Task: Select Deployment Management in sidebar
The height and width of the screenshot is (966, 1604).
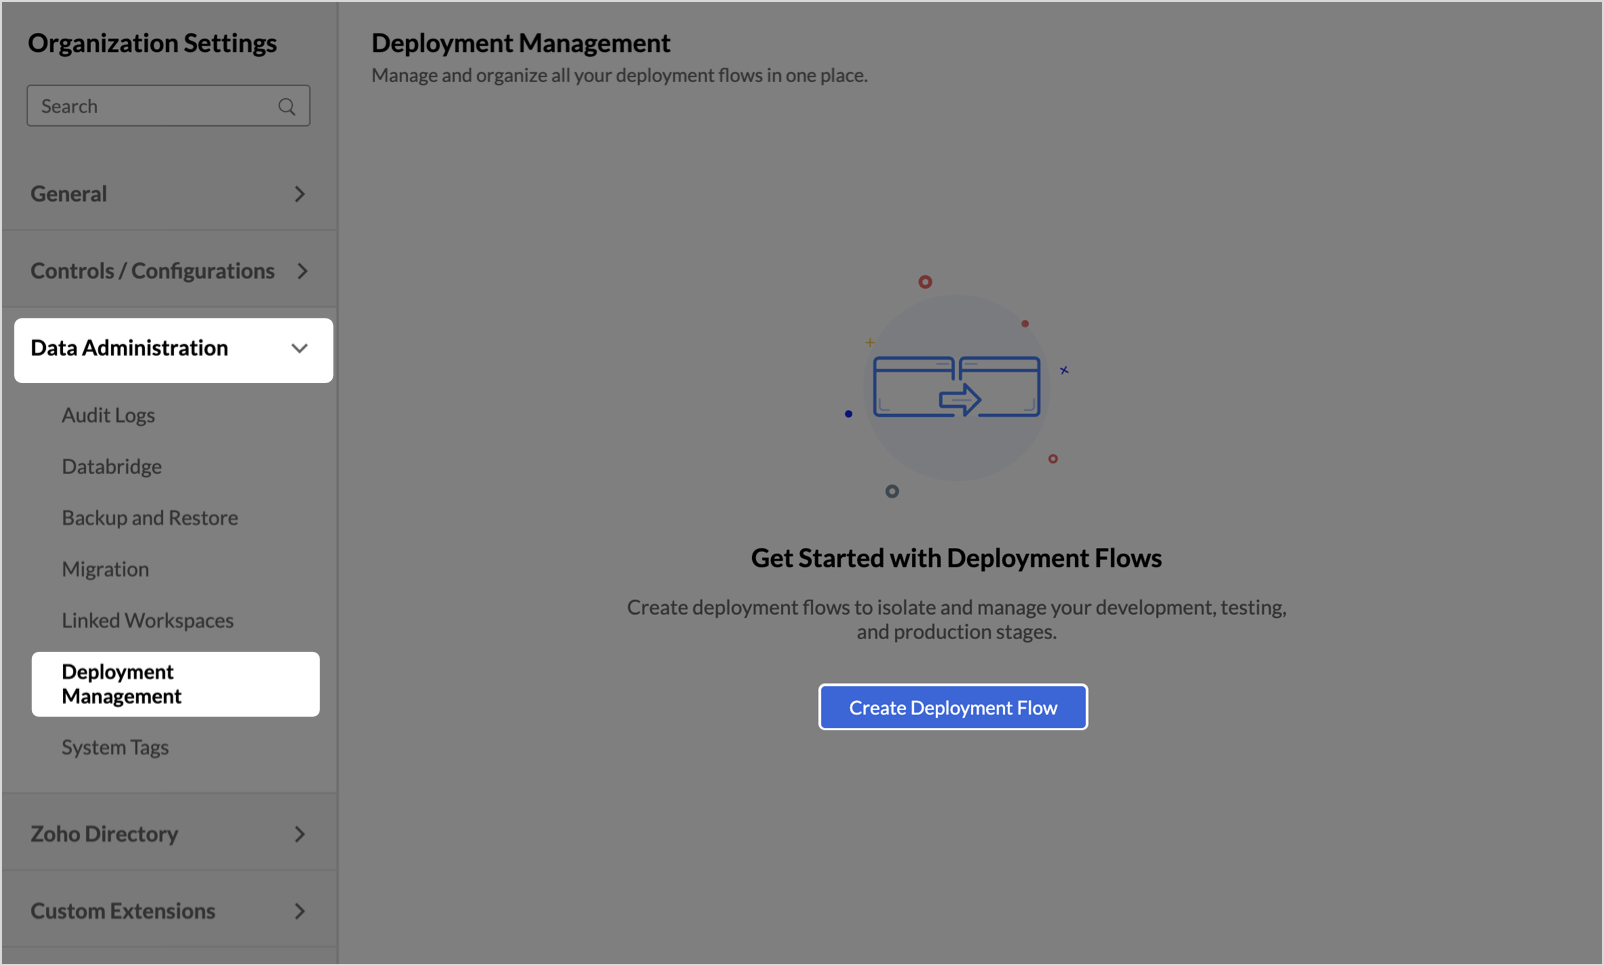Action: tap(176, 684)
